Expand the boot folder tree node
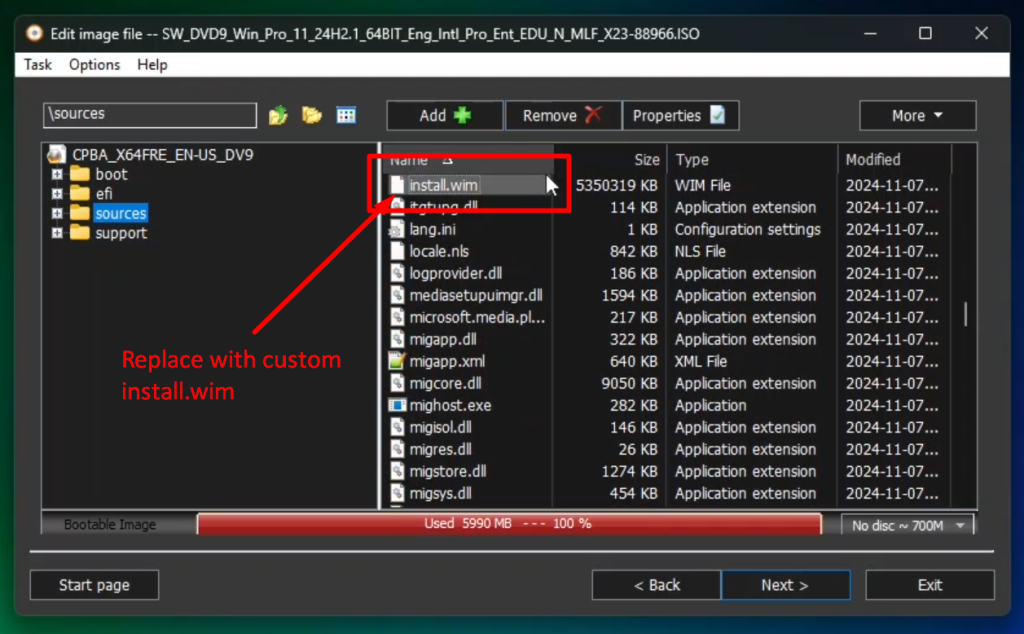 pos(57,175)
